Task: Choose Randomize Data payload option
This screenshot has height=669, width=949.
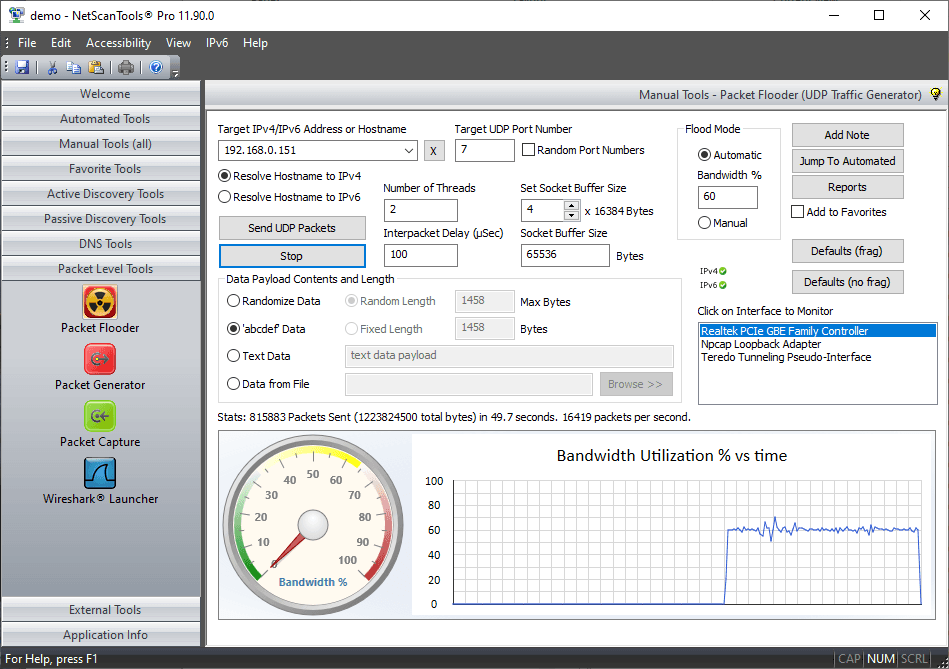Action: (x=232, y=301)
